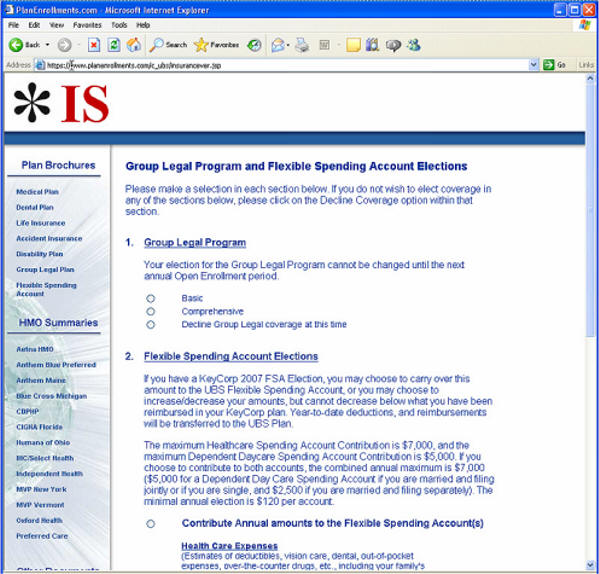The image size is (599, 574).
Task: Click the vertical scrollbar up arrow
Action: tap(590, 78)
